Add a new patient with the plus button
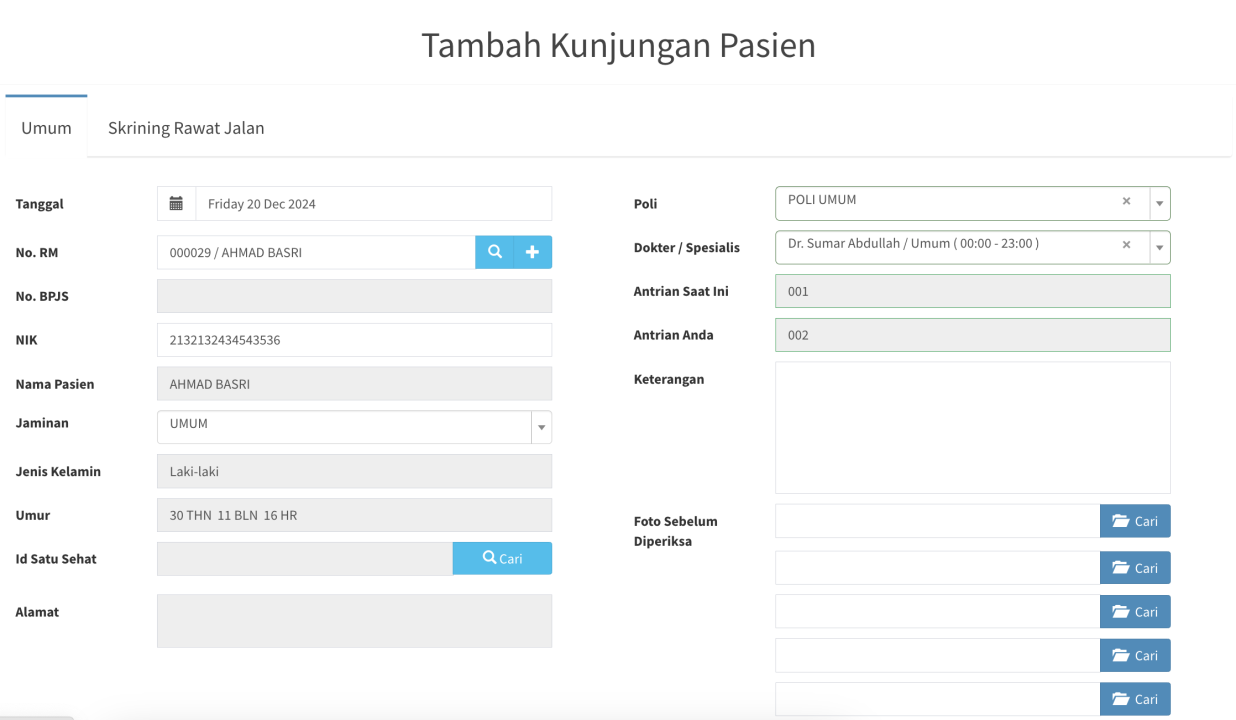 [x=533, y=253]
